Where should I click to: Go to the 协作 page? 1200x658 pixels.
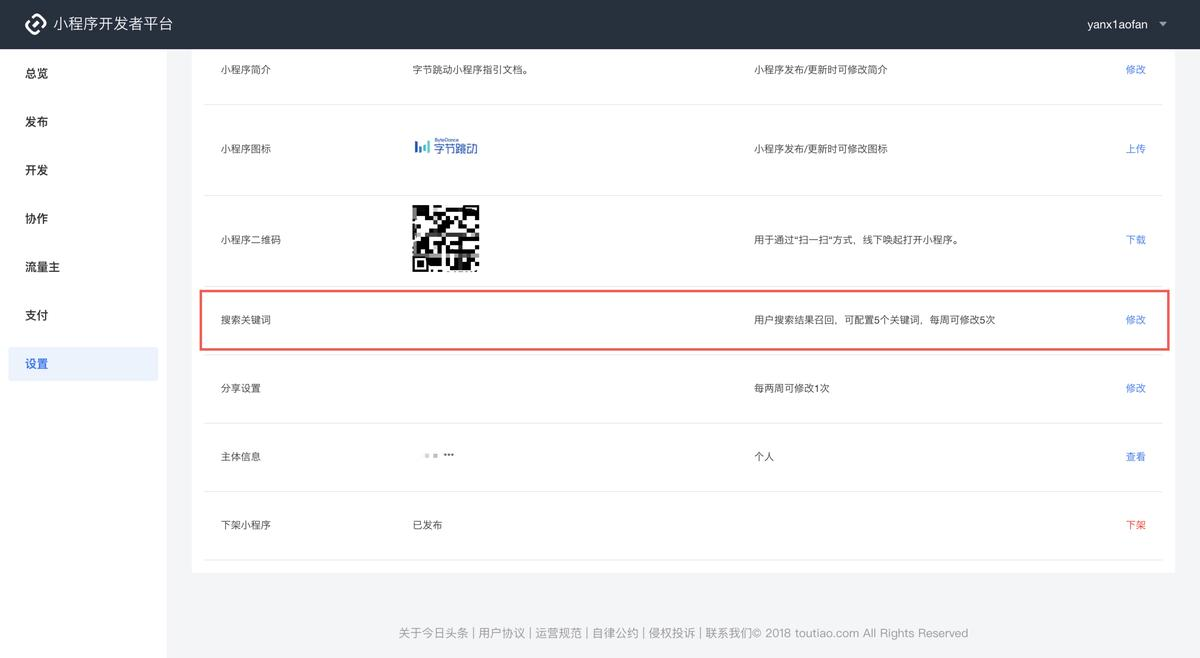[x=36, y=218]
